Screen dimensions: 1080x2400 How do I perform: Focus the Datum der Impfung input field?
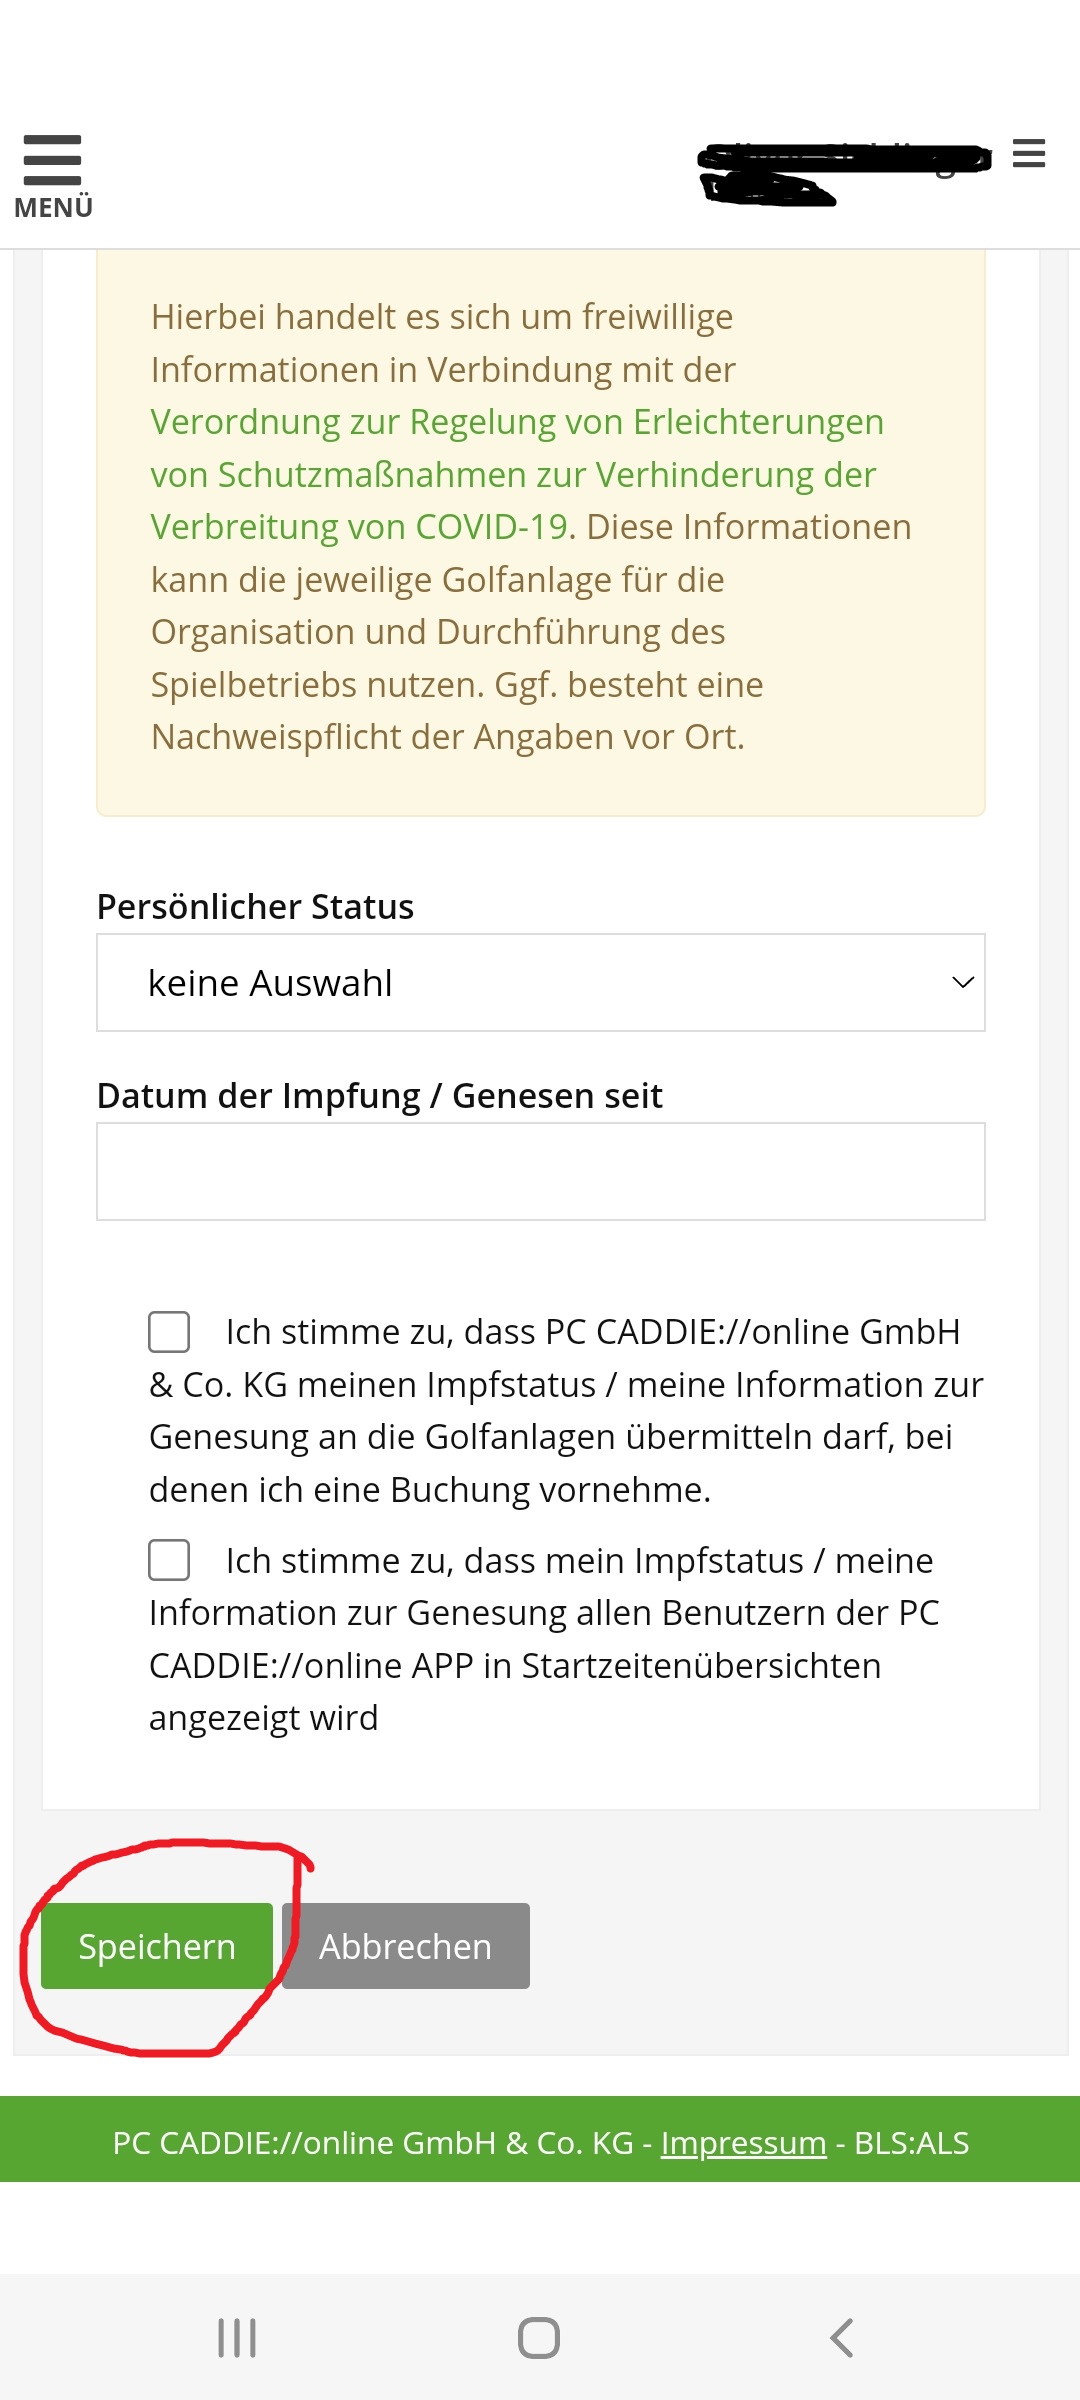pyautogui.click(x=541, y=1171)
